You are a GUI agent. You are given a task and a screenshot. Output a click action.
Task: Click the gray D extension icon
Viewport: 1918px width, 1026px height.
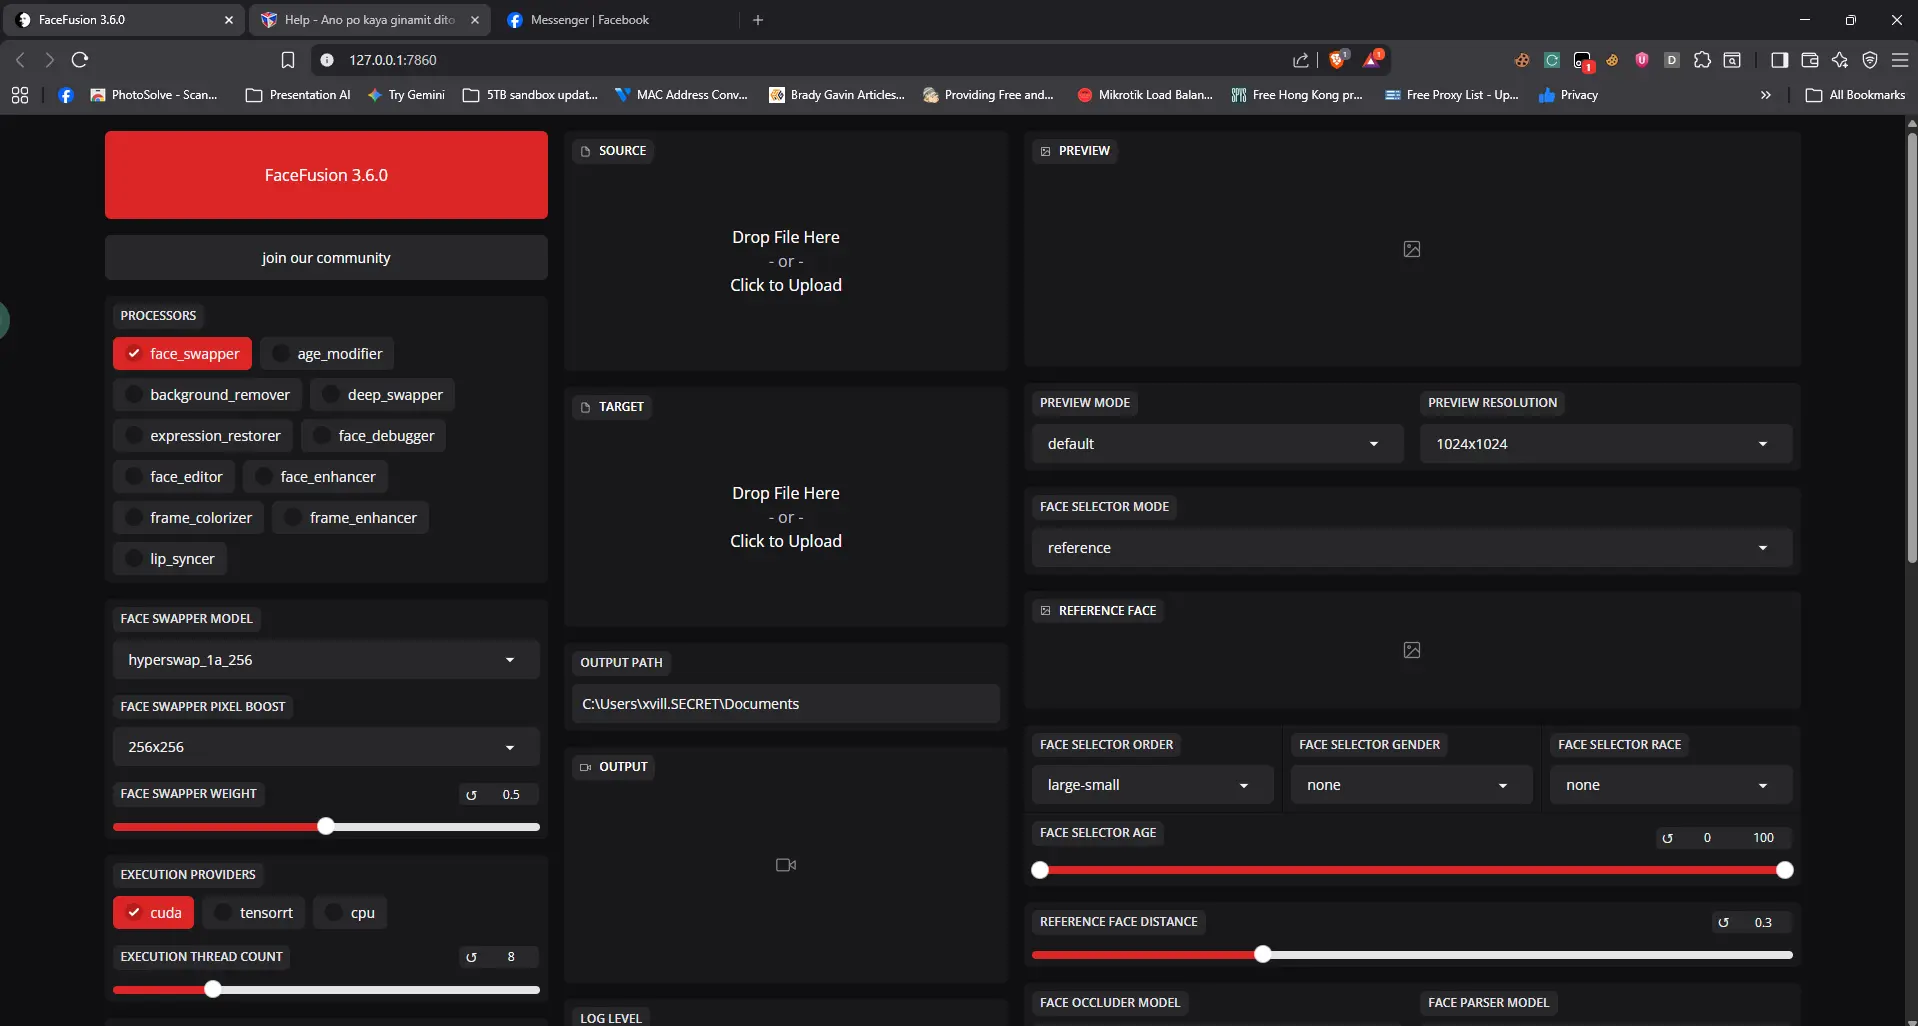coord(1671,60)
